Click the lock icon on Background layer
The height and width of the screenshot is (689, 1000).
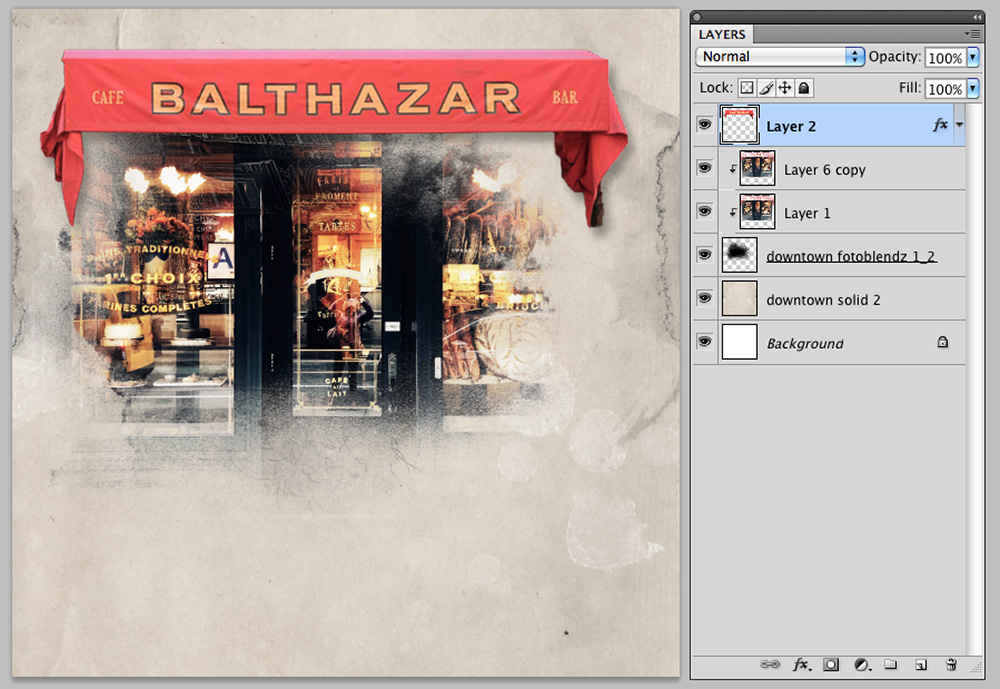(943, 343)
